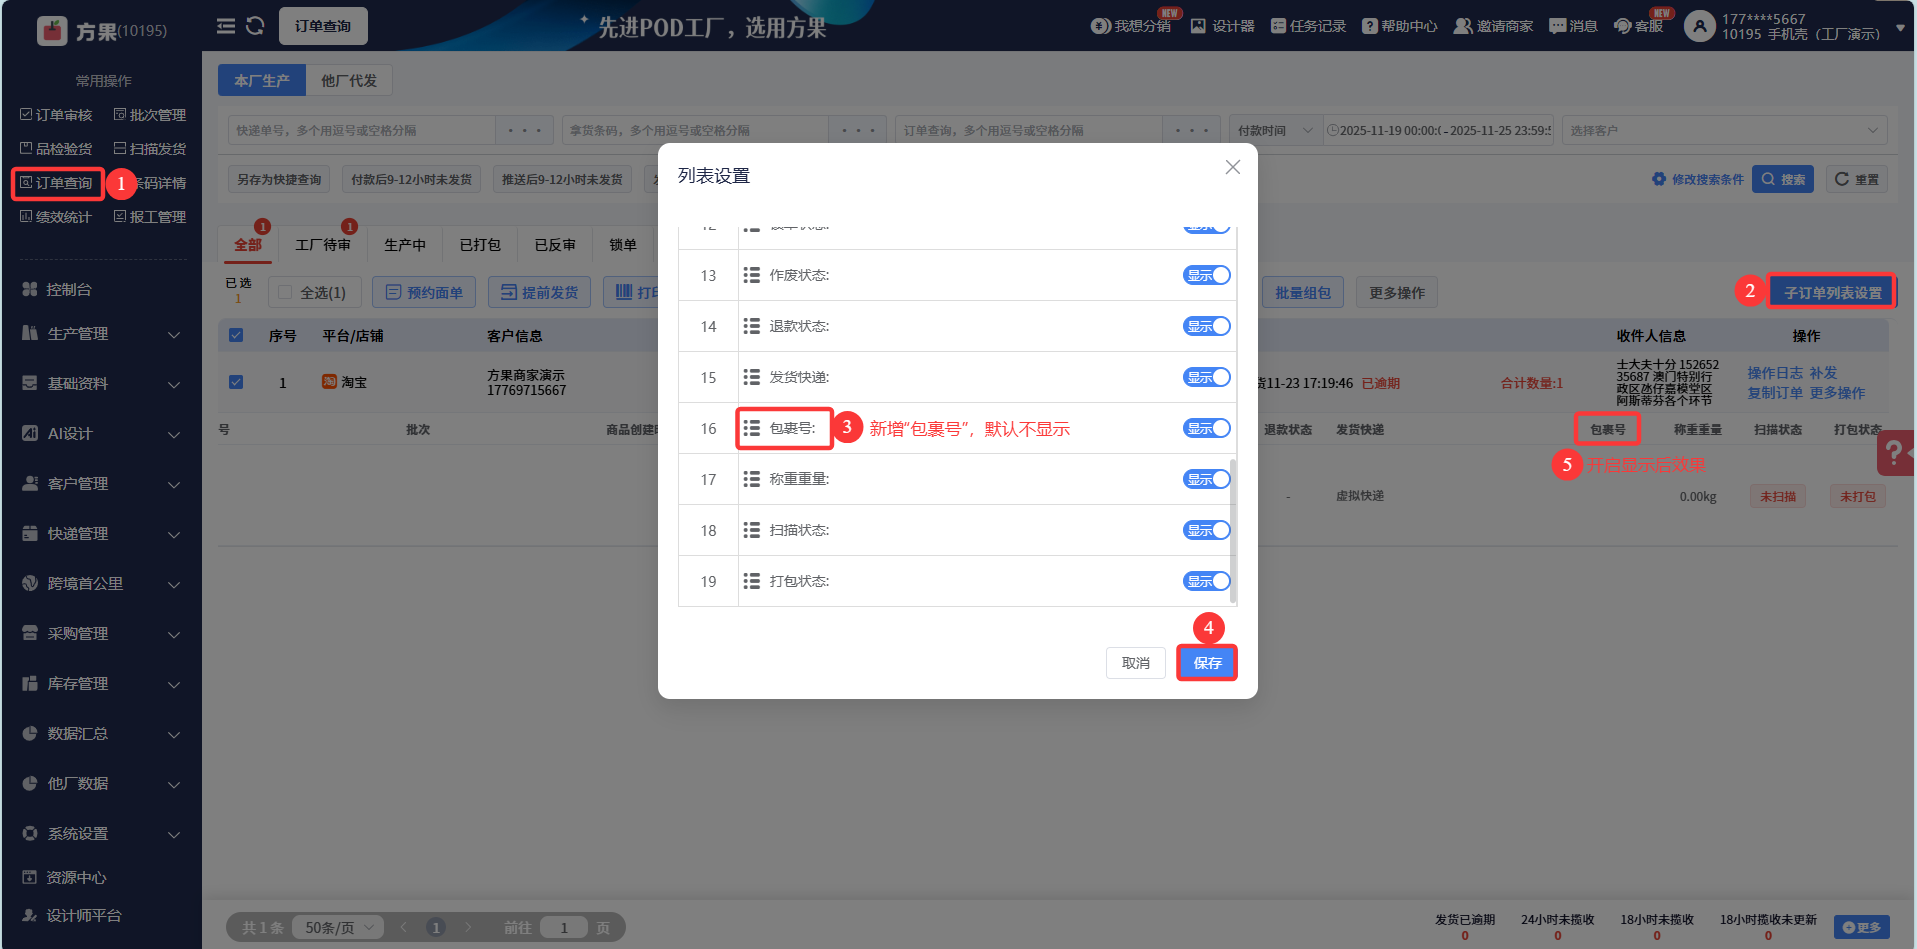Image resolution: width=1917 pixels, height=949 pixels.
Task: Open 绩效统计 shortcut
Action: click(56, 217)
